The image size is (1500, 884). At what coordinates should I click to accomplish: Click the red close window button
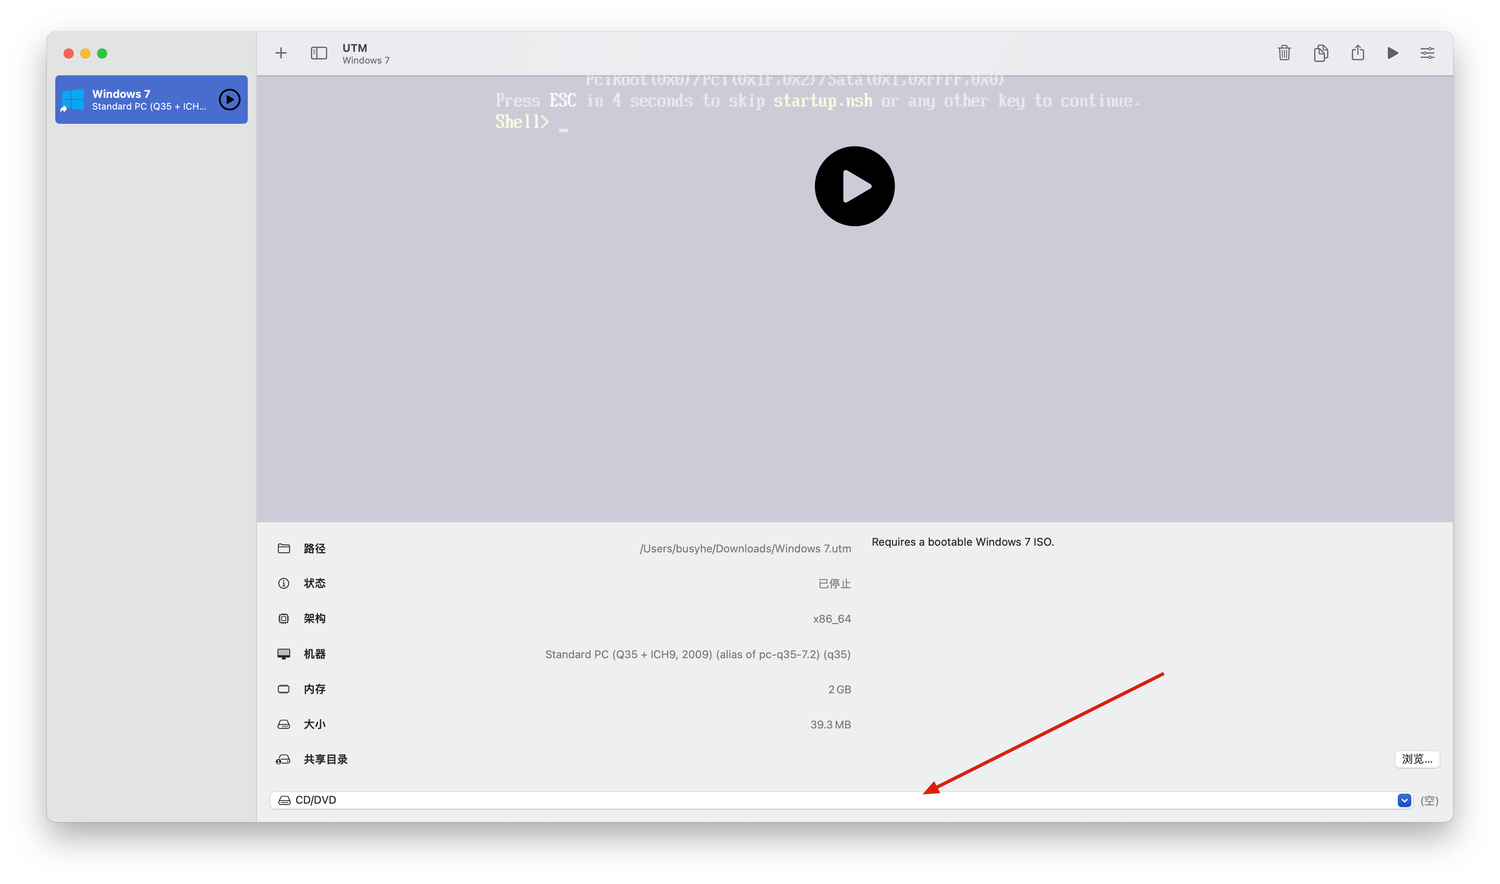click(x=69, y=53)
